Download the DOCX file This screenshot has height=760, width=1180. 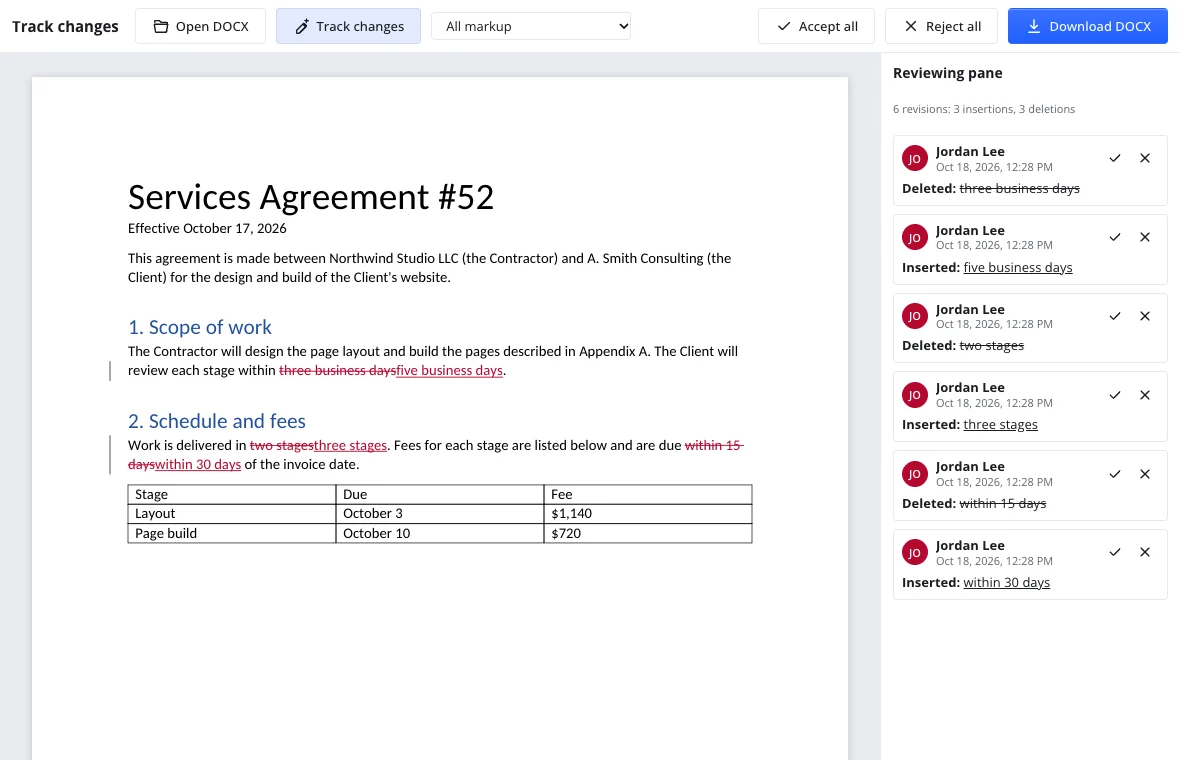click(1087, 26)
